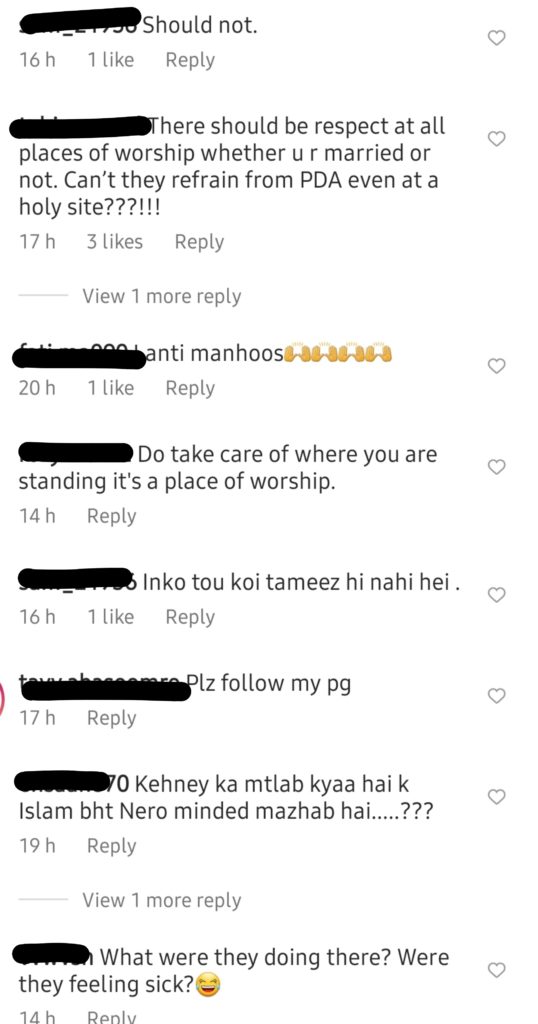The height and width of the screenshot is (1024, 538).
Task: Heart the 'Do take care' comment
Action: (x=497, y=467)
